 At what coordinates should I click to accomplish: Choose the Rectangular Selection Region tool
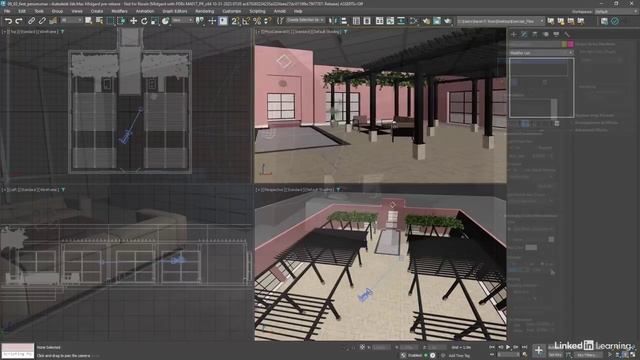(x=110, y=20)
